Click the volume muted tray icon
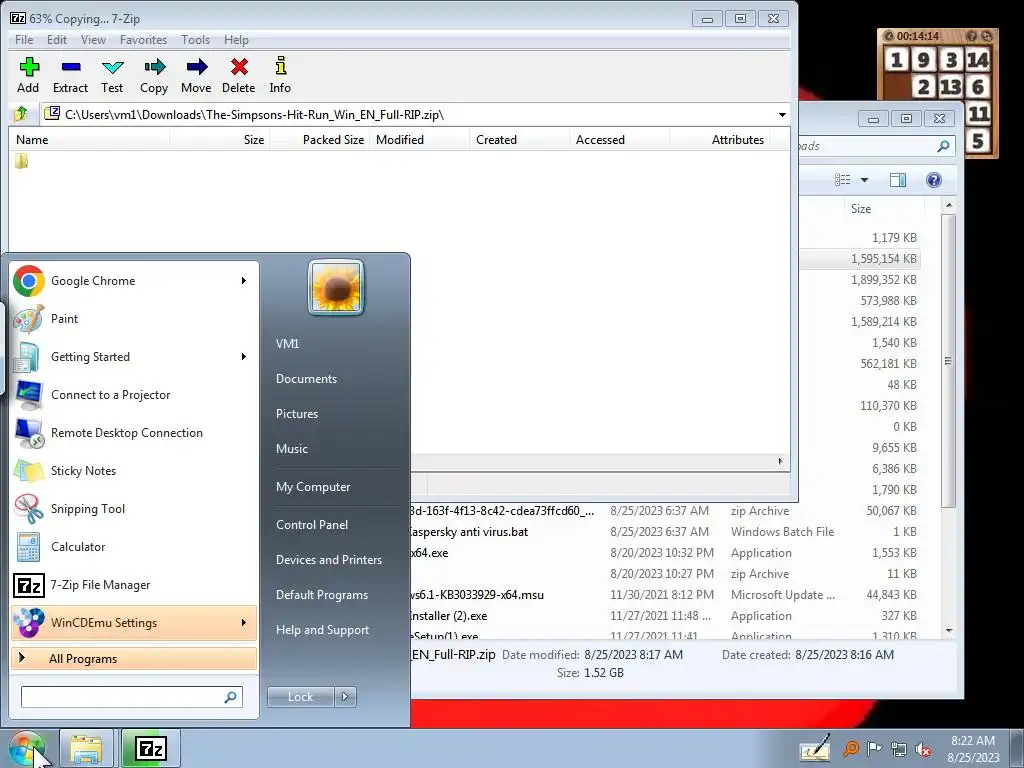 [x=923, y=750]
